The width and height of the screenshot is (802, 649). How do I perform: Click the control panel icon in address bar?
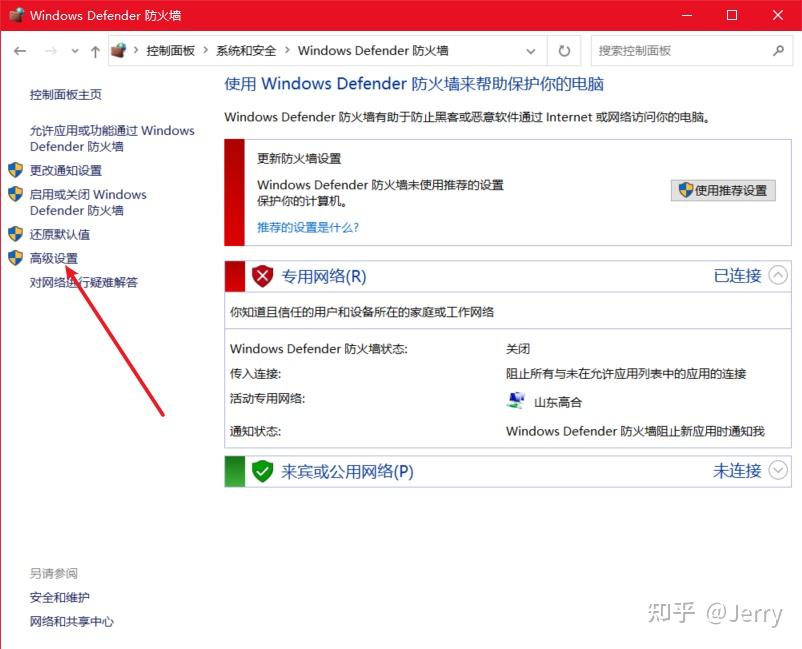click(x=119, y=50)
